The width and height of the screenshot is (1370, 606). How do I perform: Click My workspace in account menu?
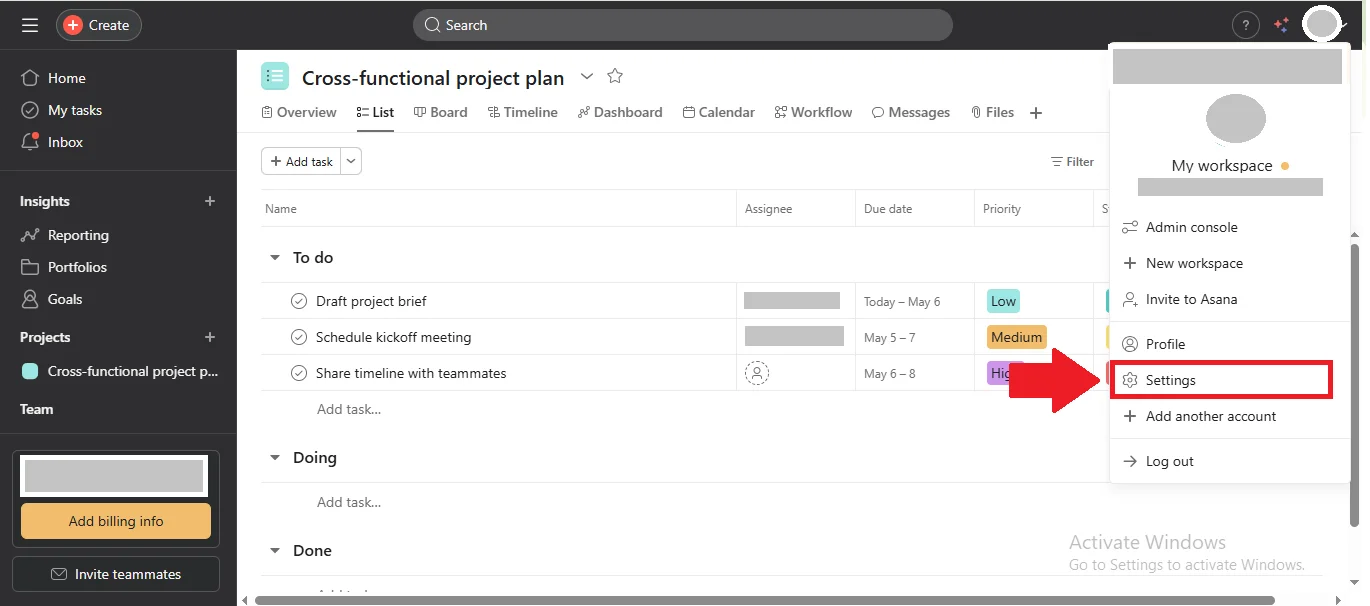coord(1222,166)
